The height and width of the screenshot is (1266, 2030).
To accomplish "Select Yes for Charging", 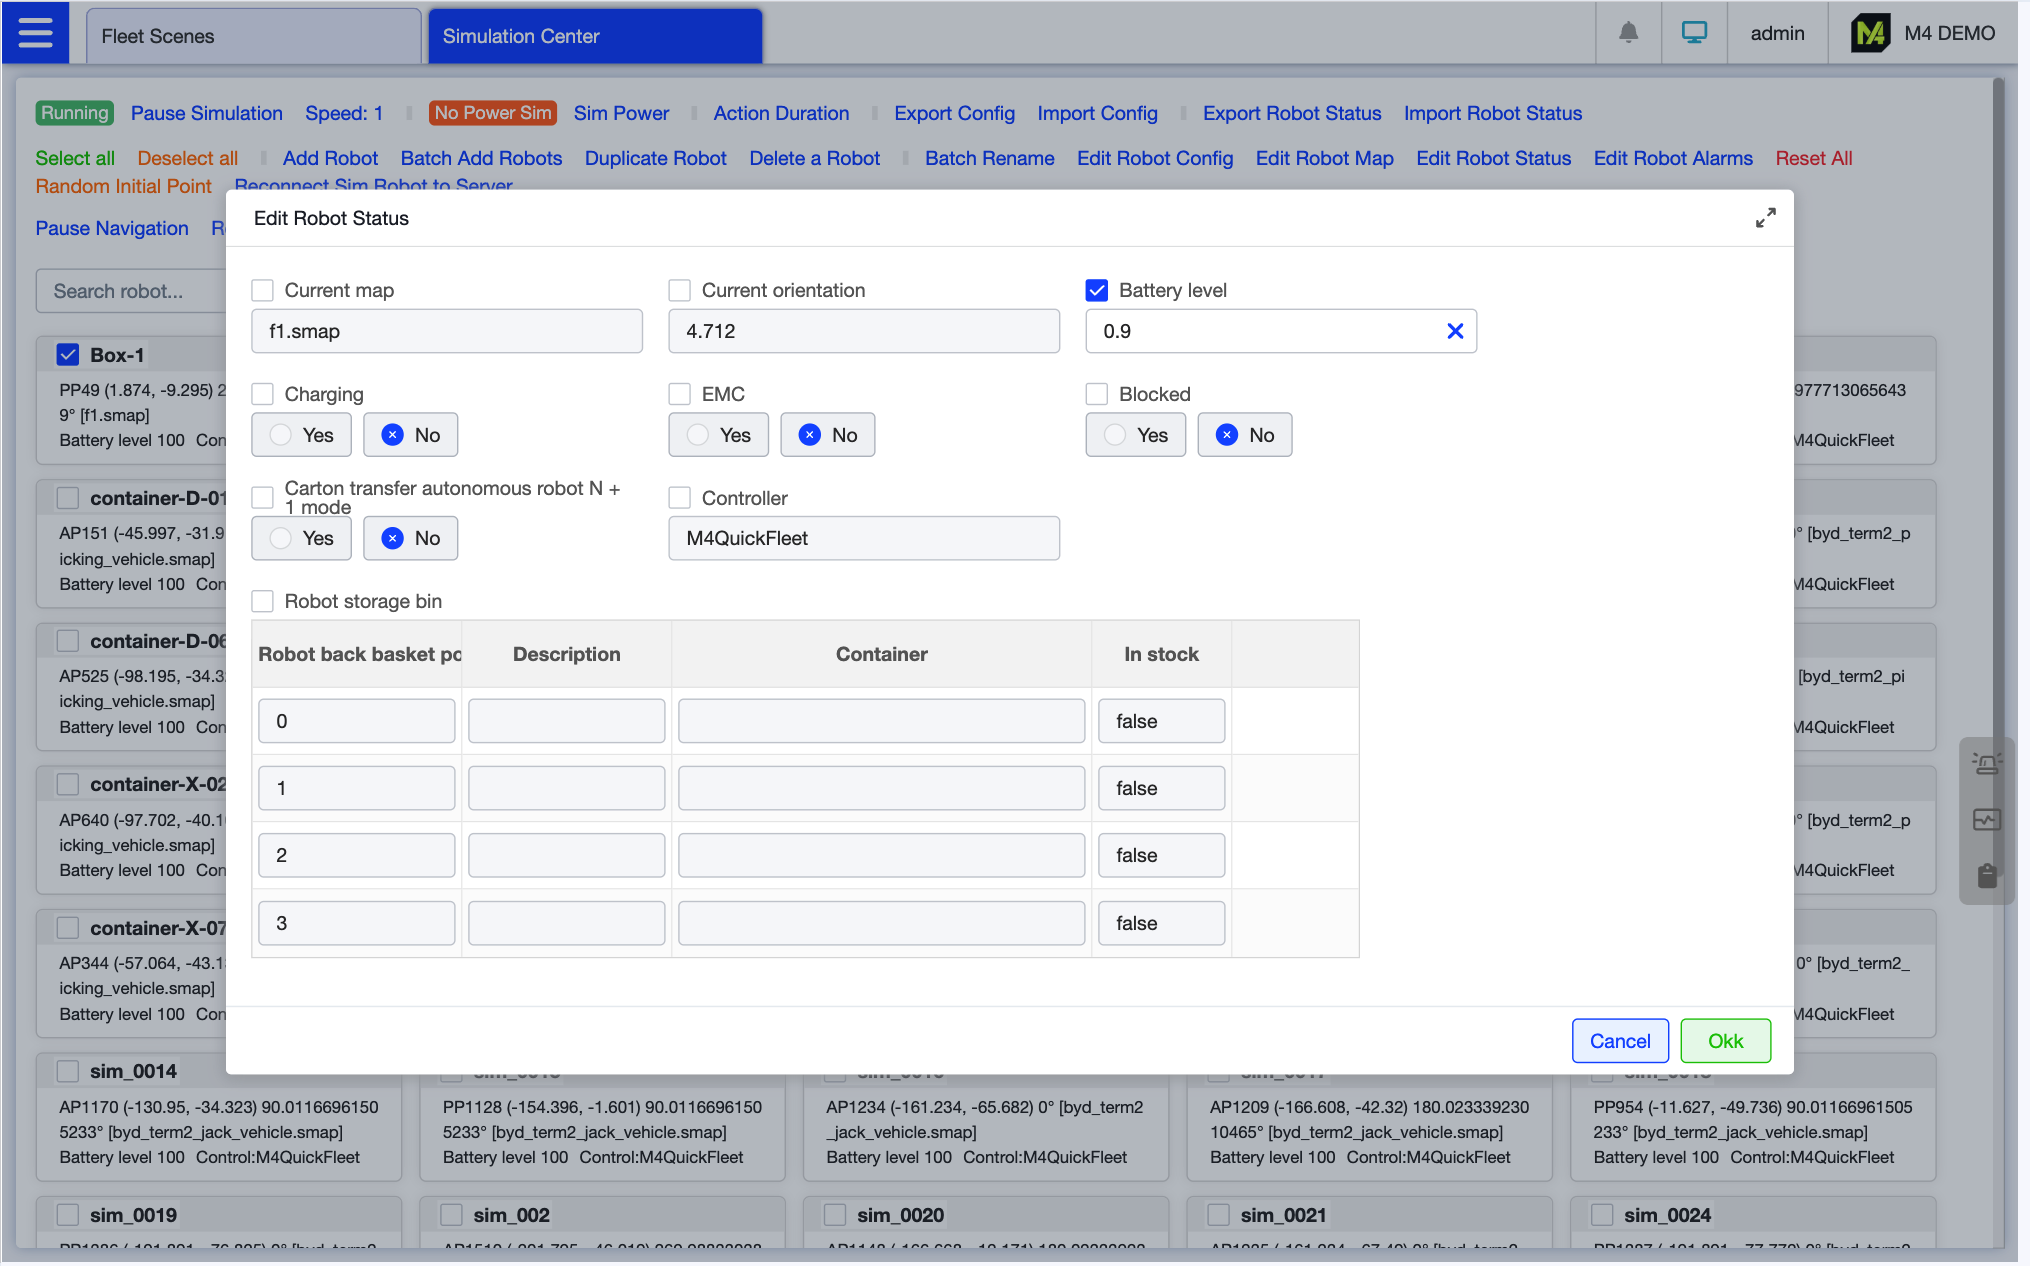I will (x=301, y=435).
